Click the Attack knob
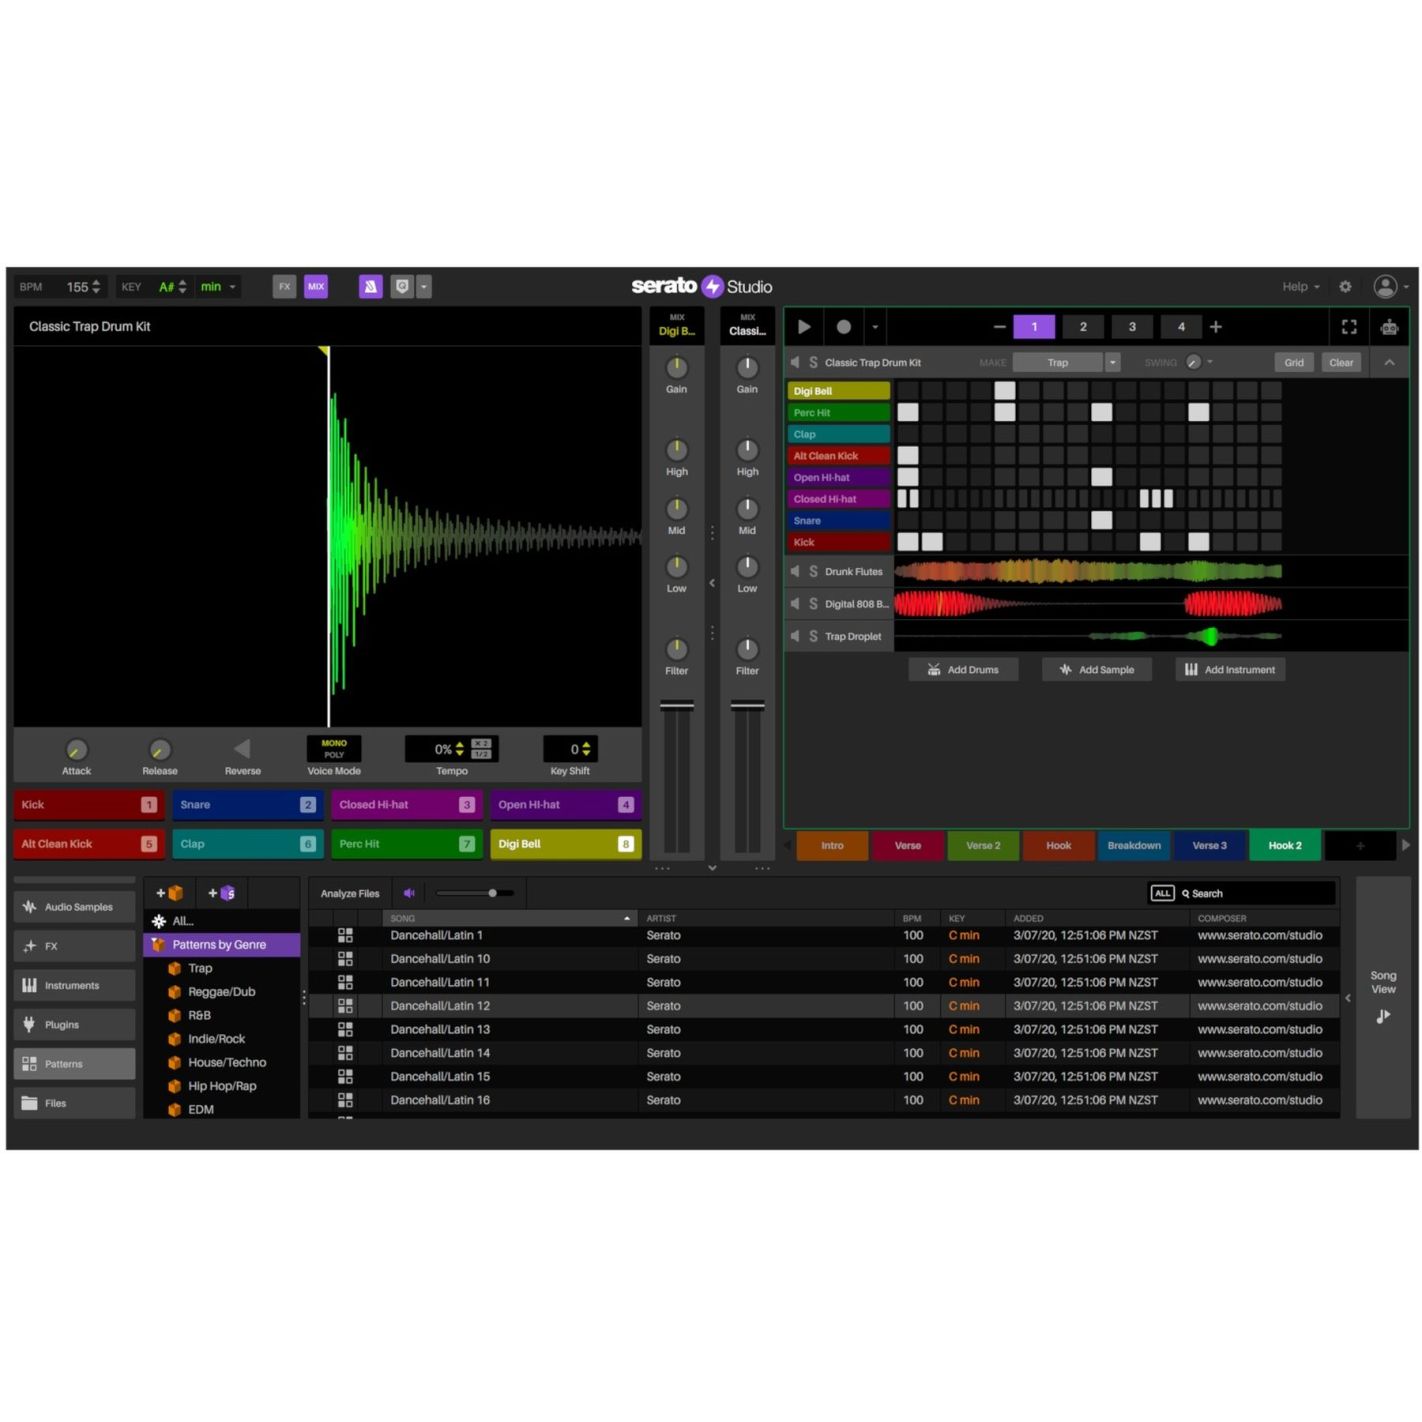 tap(76, 749)
